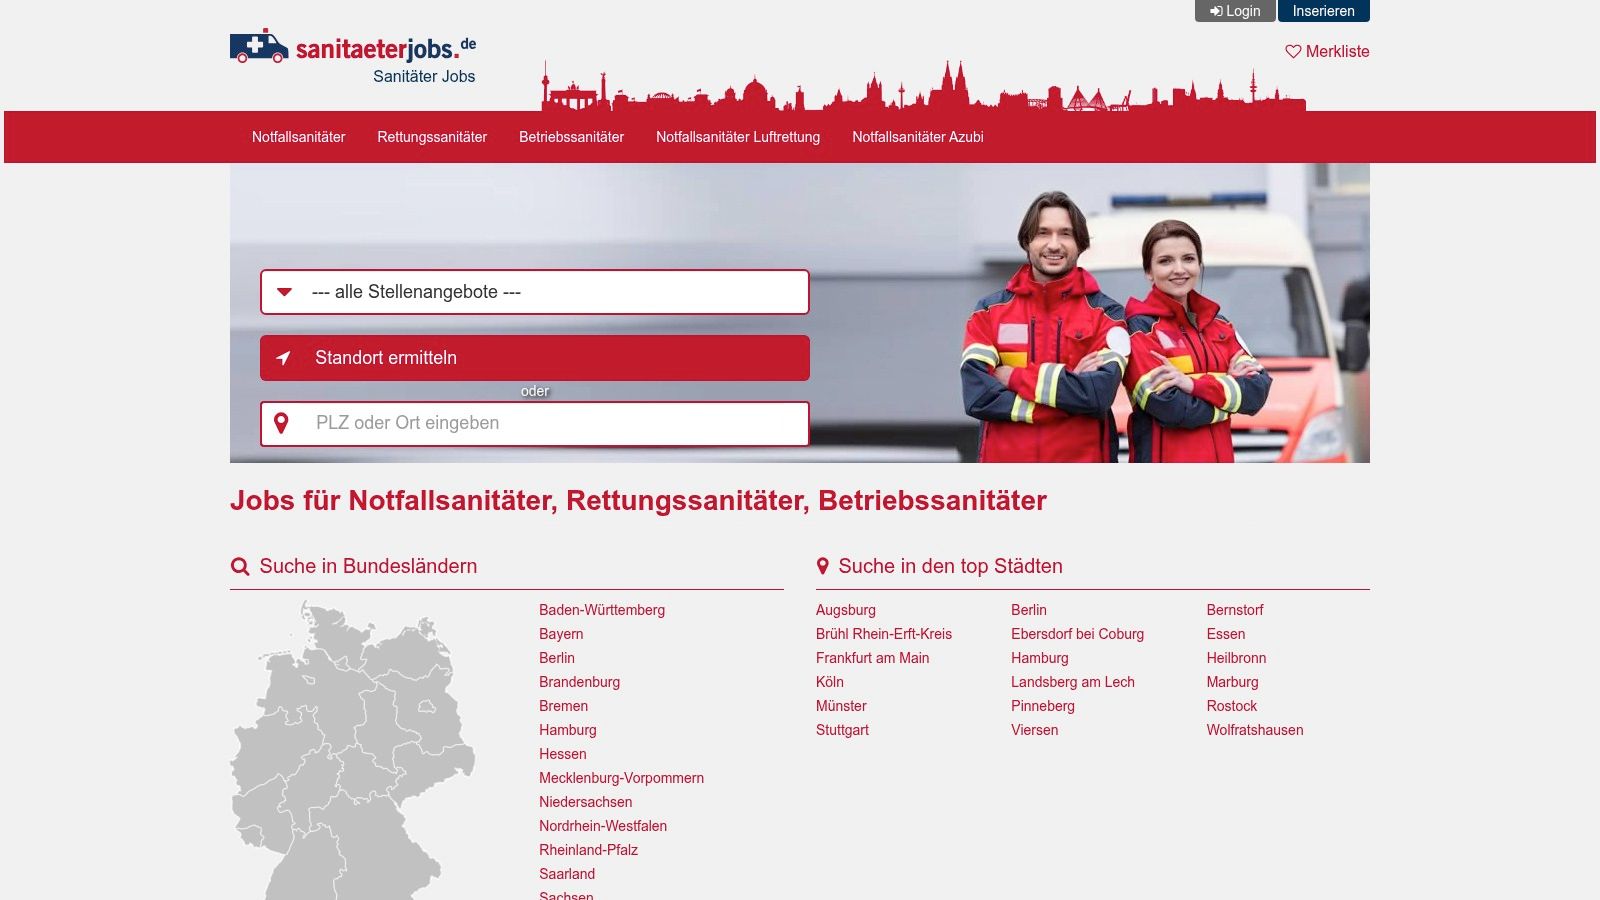1600x900 pixels.
Task: Choose Hamburg in the Bundesländer list
Action: click(567, 730)
